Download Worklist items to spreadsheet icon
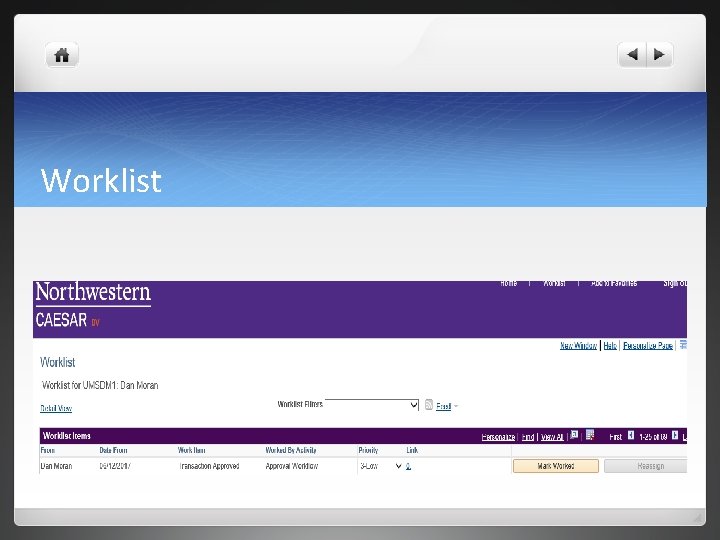 pyautogui.click(x=590, y=434)
